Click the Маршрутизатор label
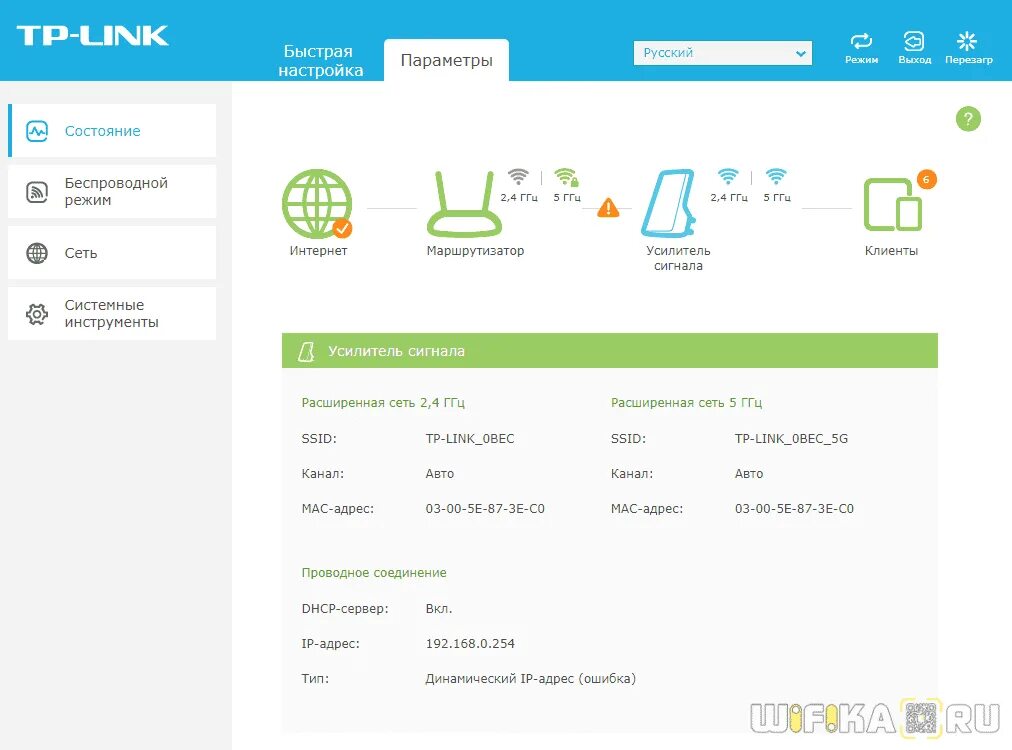 (475, 250)
